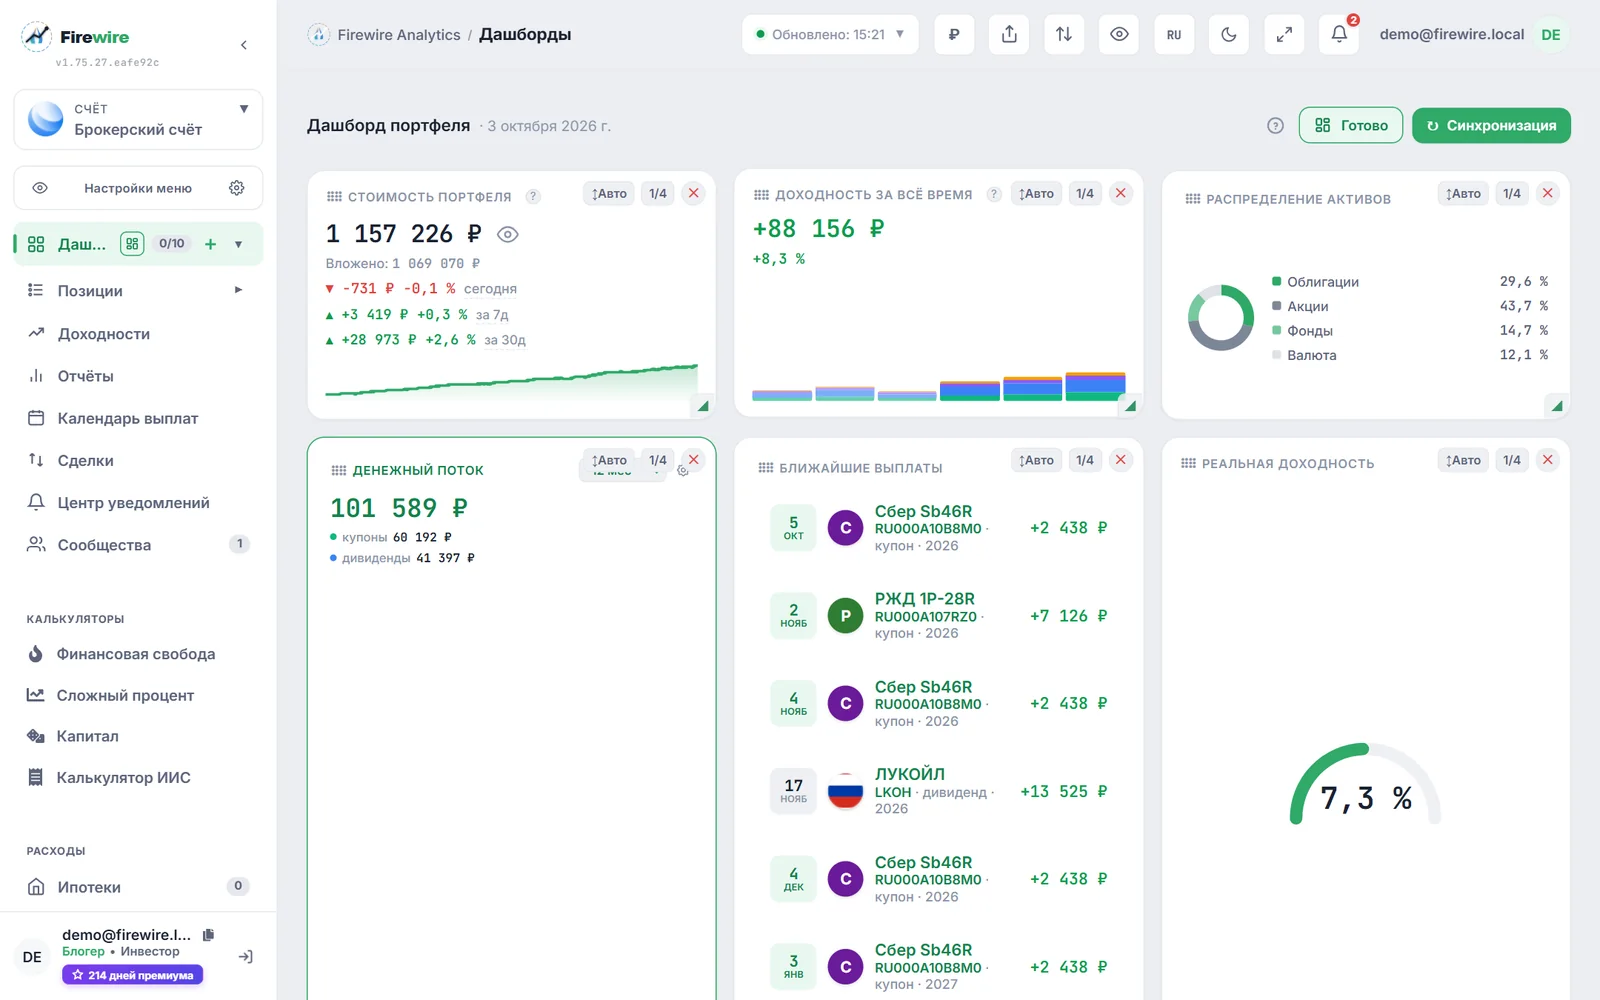Click the Готово button

pos(1351,126)
